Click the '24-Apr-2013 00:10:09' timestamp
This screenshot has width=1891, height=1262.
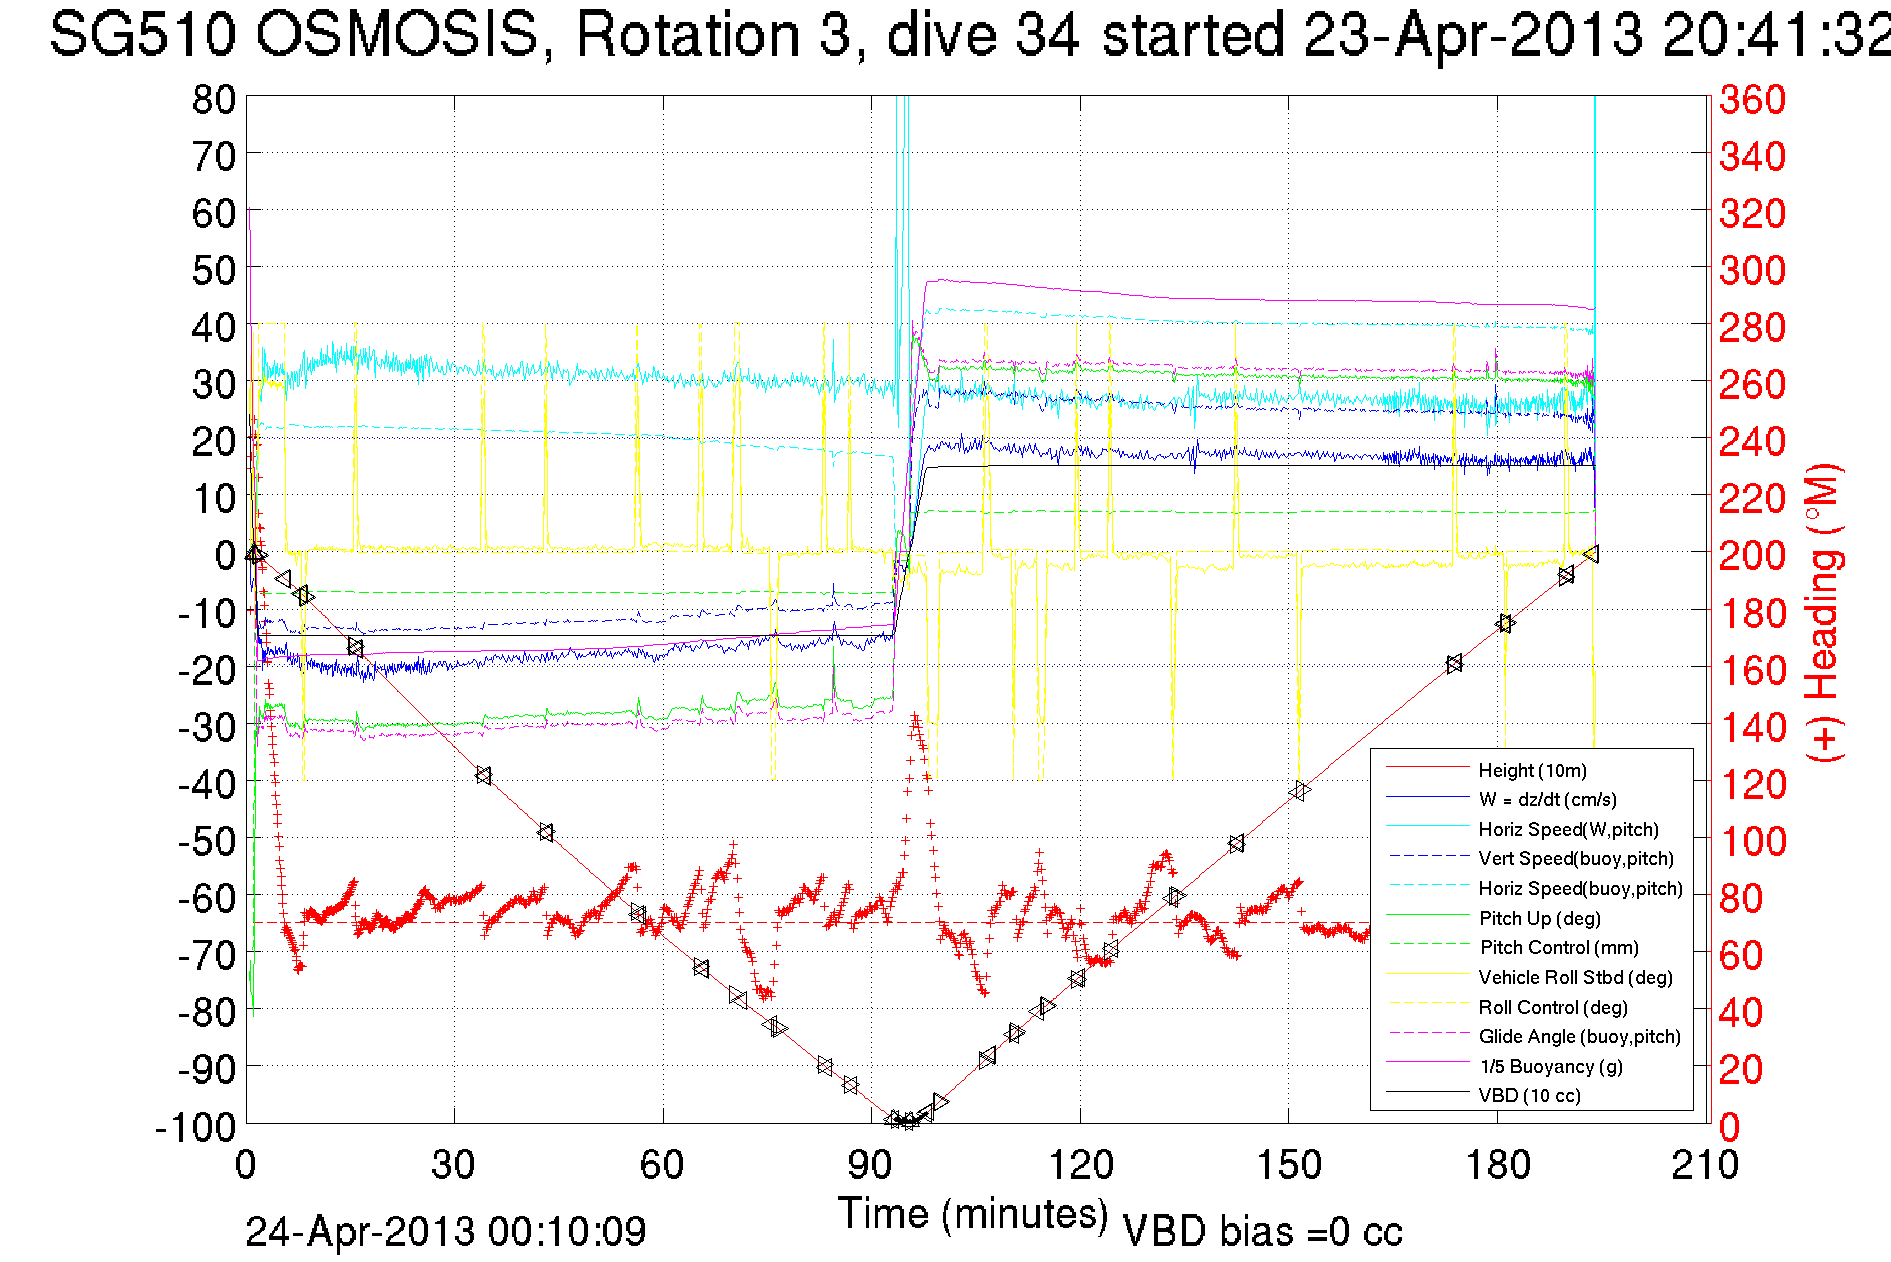446,1231
